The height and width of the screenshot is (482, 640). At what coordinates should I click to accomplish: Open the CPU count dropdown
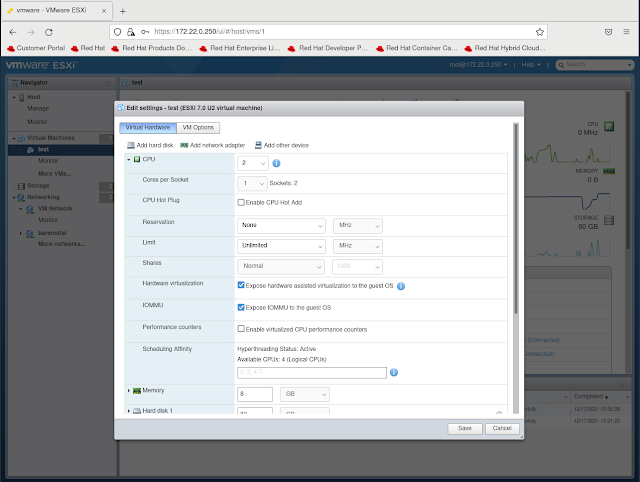pos(253,163)
